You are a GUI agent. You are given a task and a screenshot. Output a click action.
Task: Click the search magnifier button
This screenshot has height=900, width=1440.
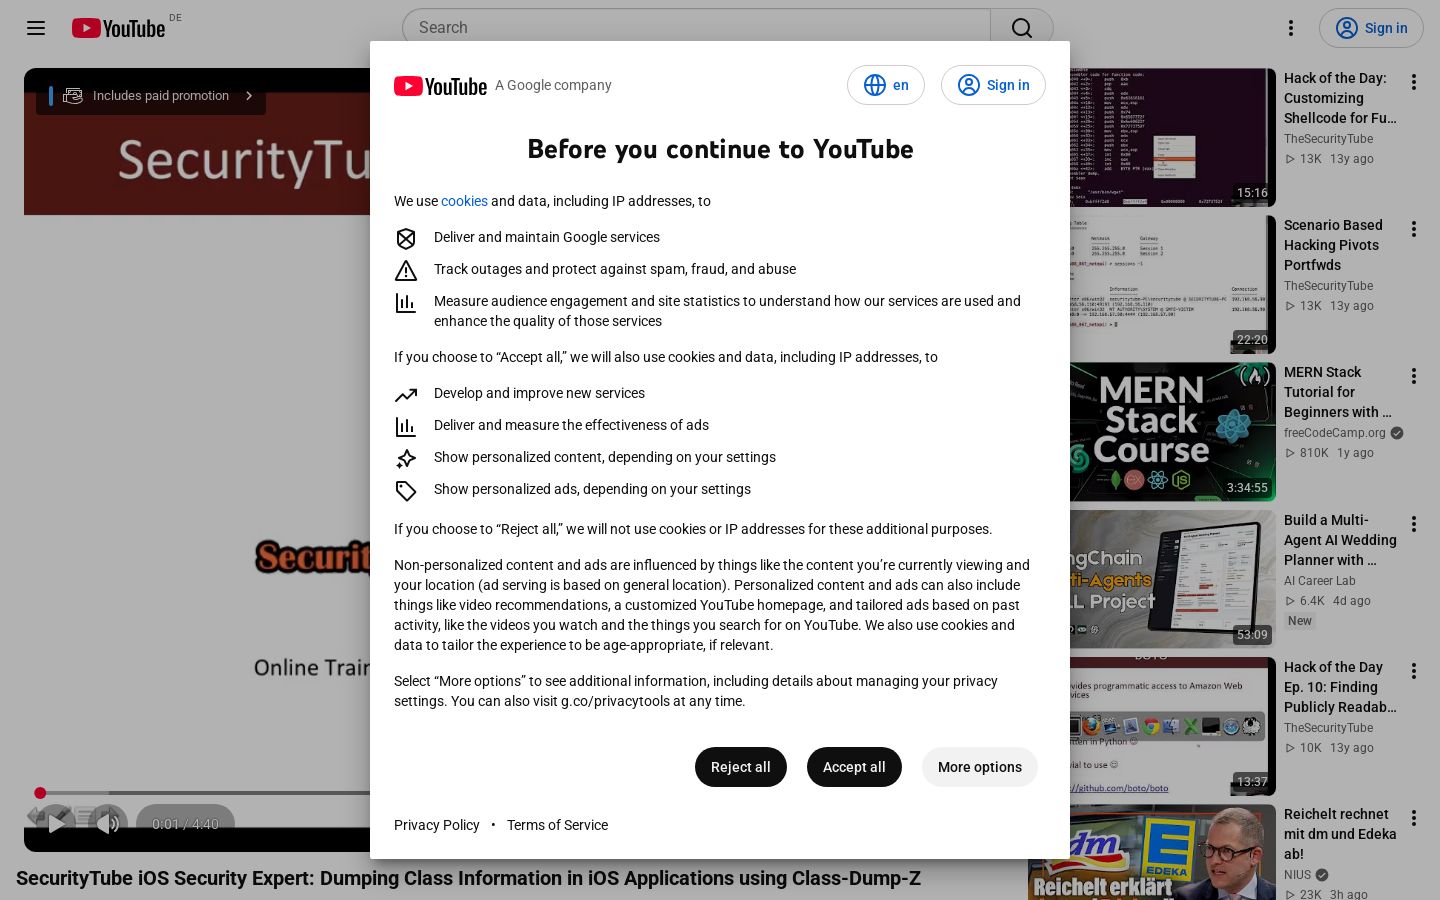[1021, 28]
